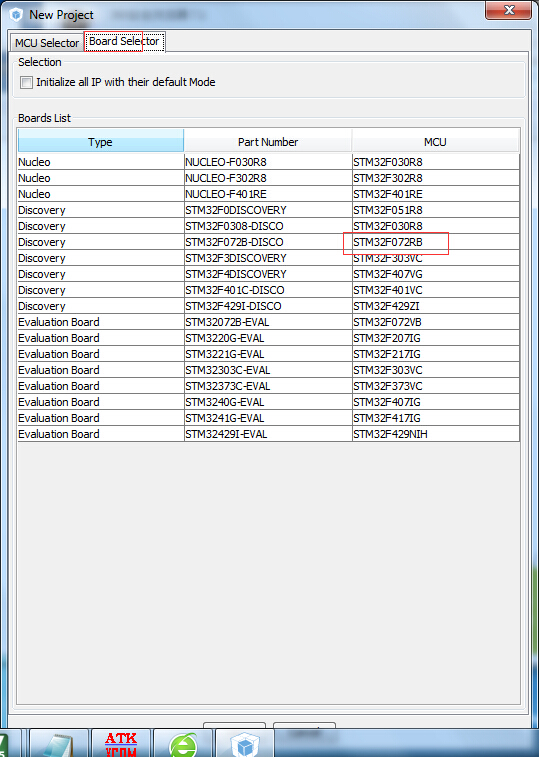Click the STM32F401VC MCU cell
Screen dimensions: 539x757
coord(436,290)
